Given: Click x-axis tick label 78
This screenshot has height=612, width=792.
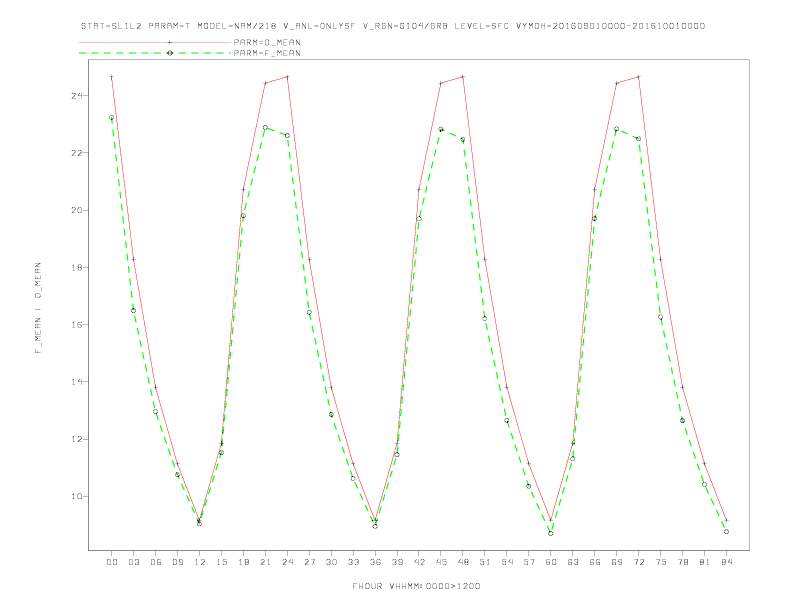Looking at the screenshot, I should coord(682,562).
